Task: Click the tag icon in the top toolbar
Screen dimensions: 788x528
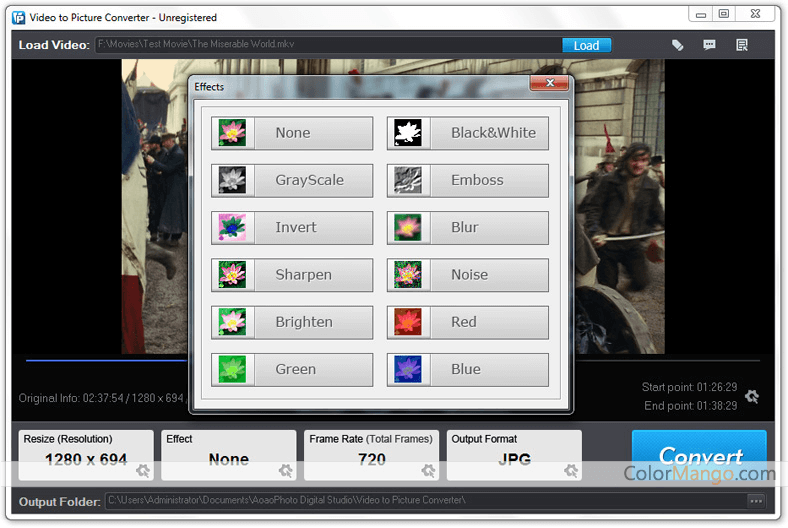Action: pos(677,45)
